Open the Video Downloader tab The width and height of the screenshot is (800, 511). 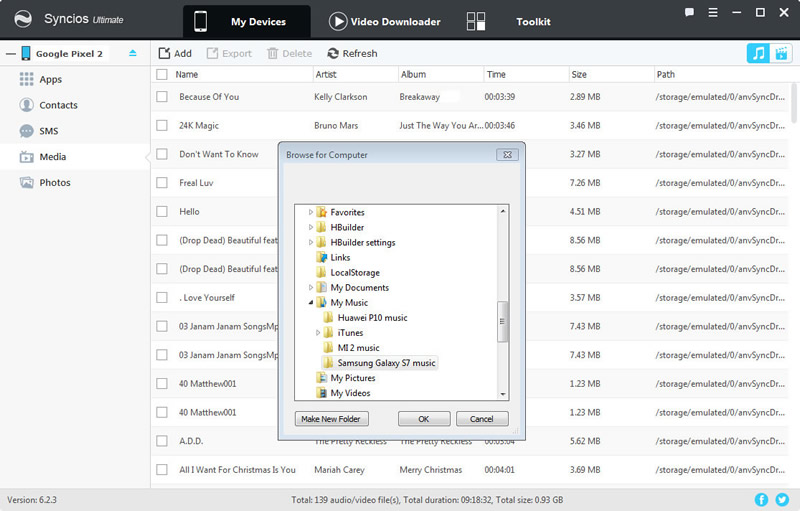pos(385,21)
